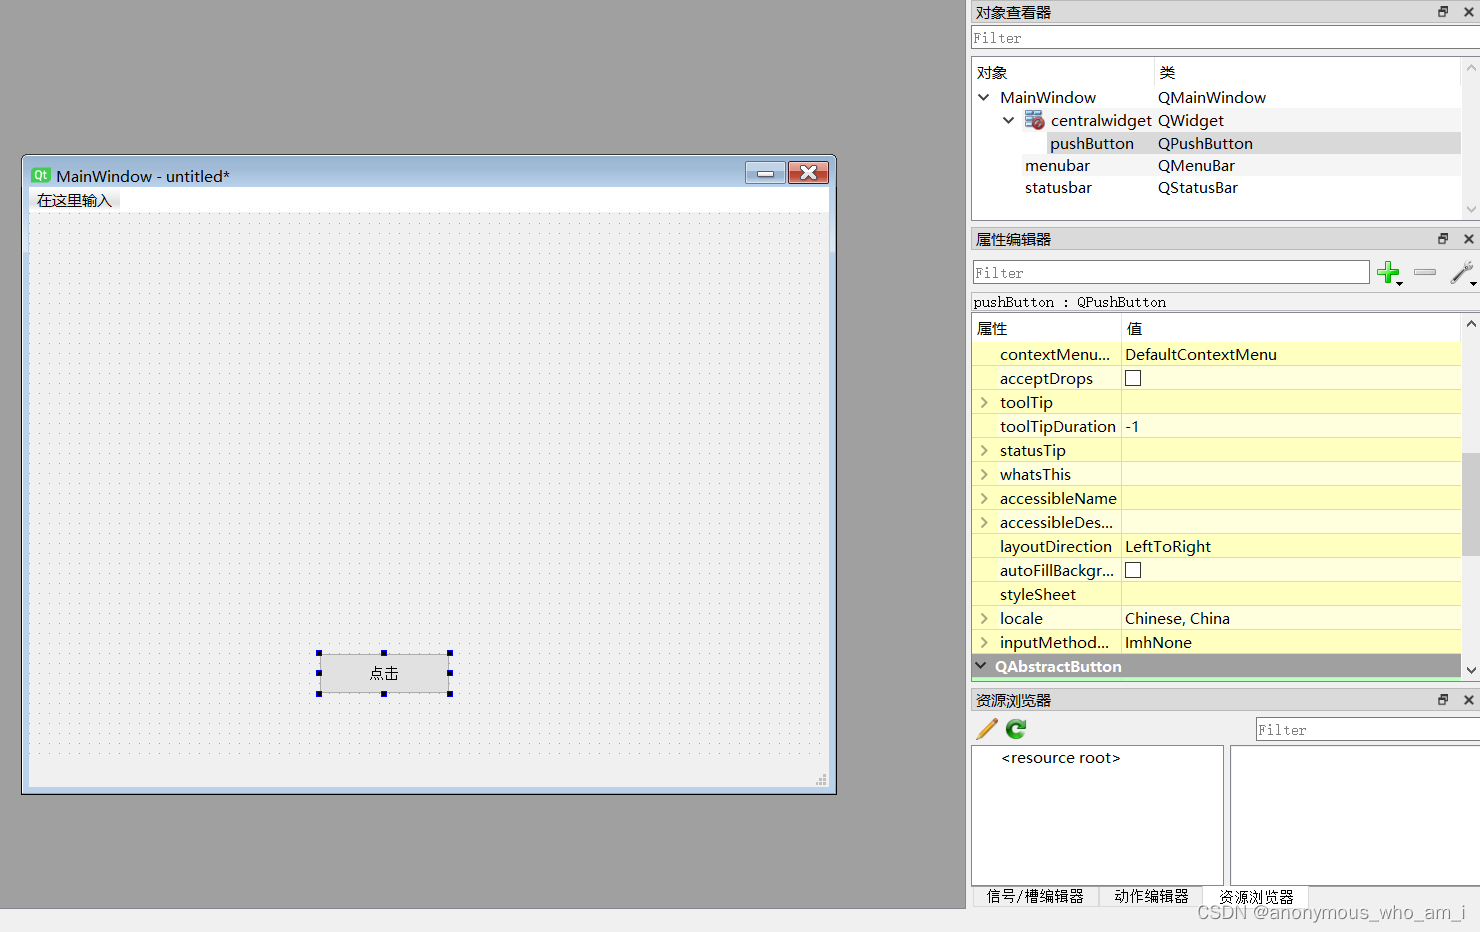The height and width of the screenshot is (932, 1480).
Task: Select pushButton in the object inspector
Action: (1092, 143)
